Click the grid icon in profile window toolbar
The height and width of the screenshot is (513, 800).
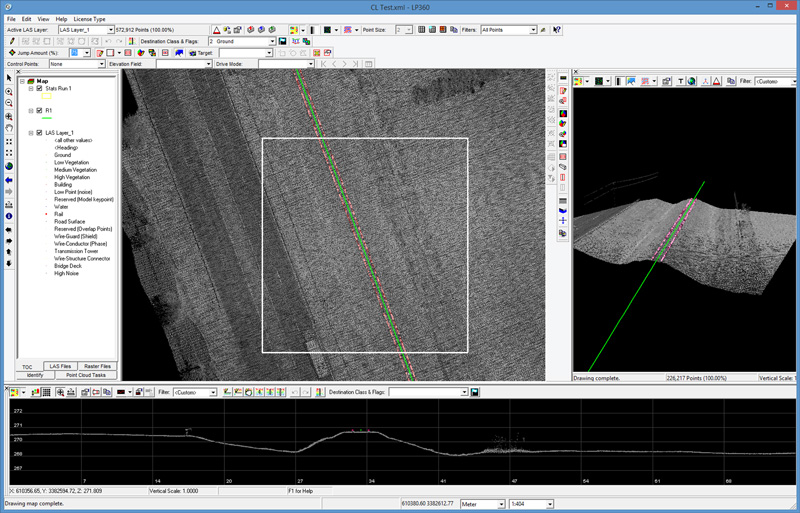46,392
